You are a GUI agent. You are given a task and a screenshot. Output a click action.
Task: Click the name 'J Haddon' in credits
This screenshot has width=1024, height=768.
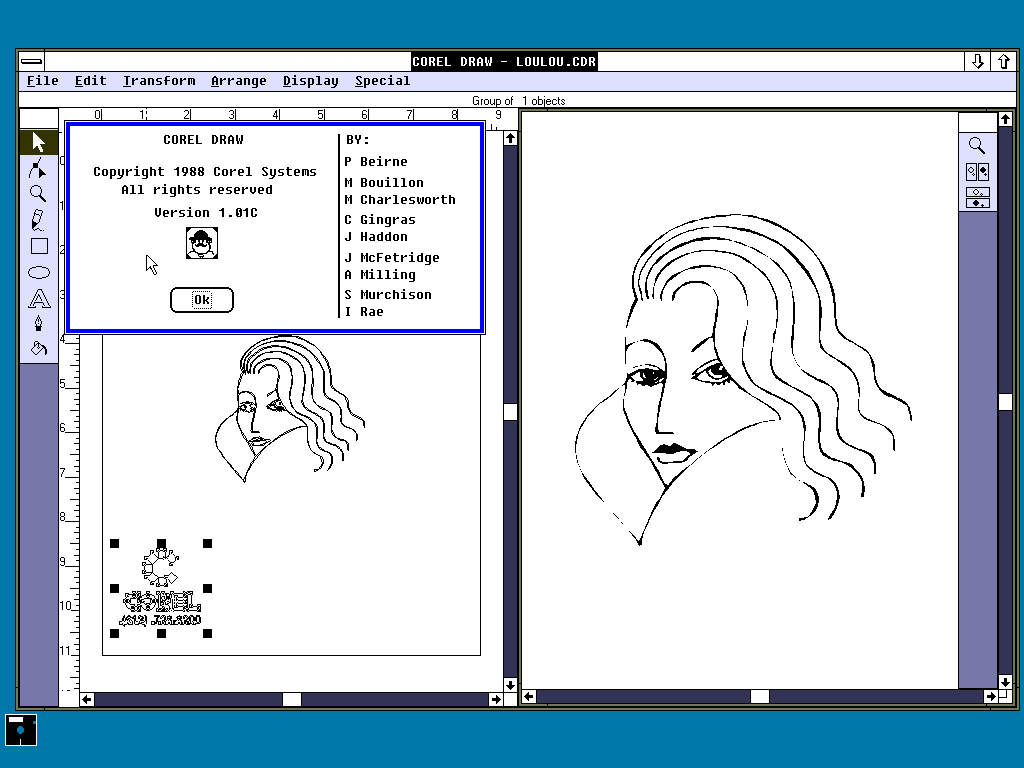coord(376,237)
